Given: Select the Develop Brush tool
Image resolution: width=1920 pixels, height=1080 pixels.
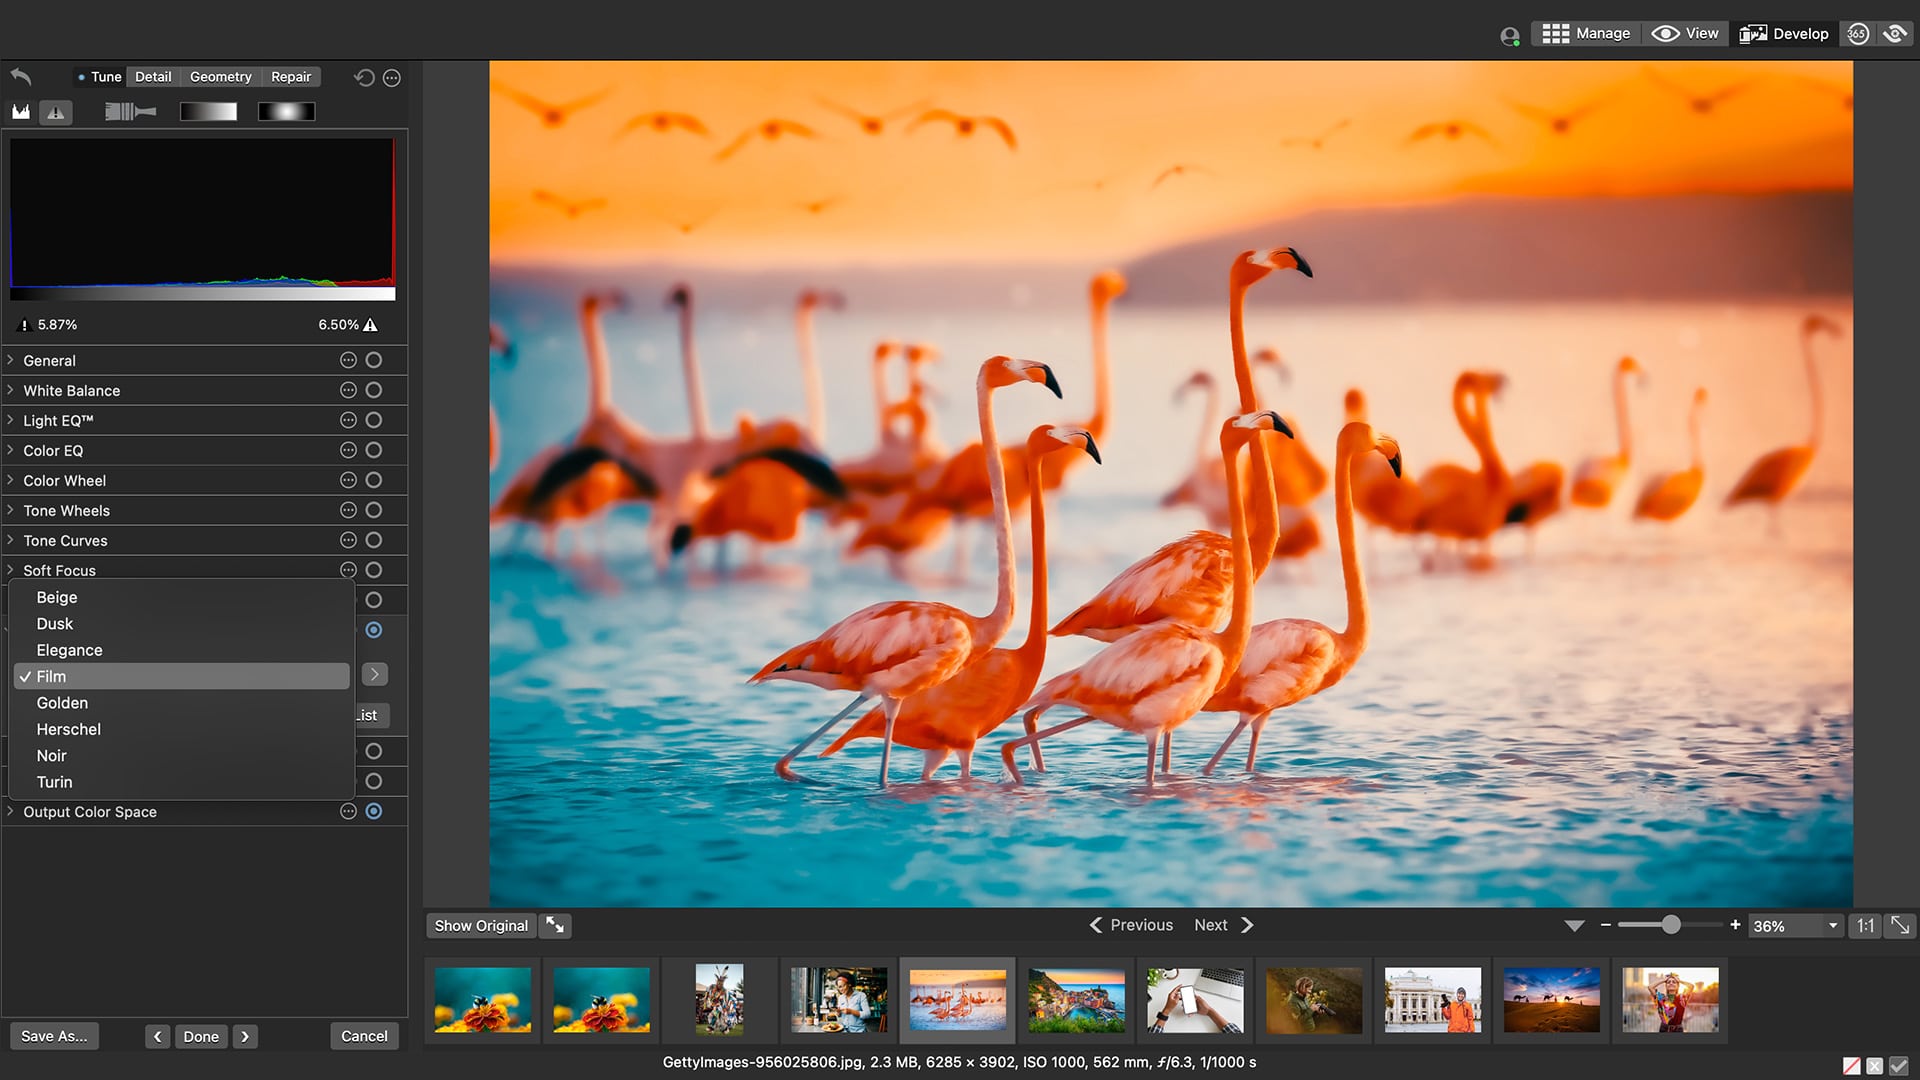Looking at the screenshot, I should coord(130,110).
